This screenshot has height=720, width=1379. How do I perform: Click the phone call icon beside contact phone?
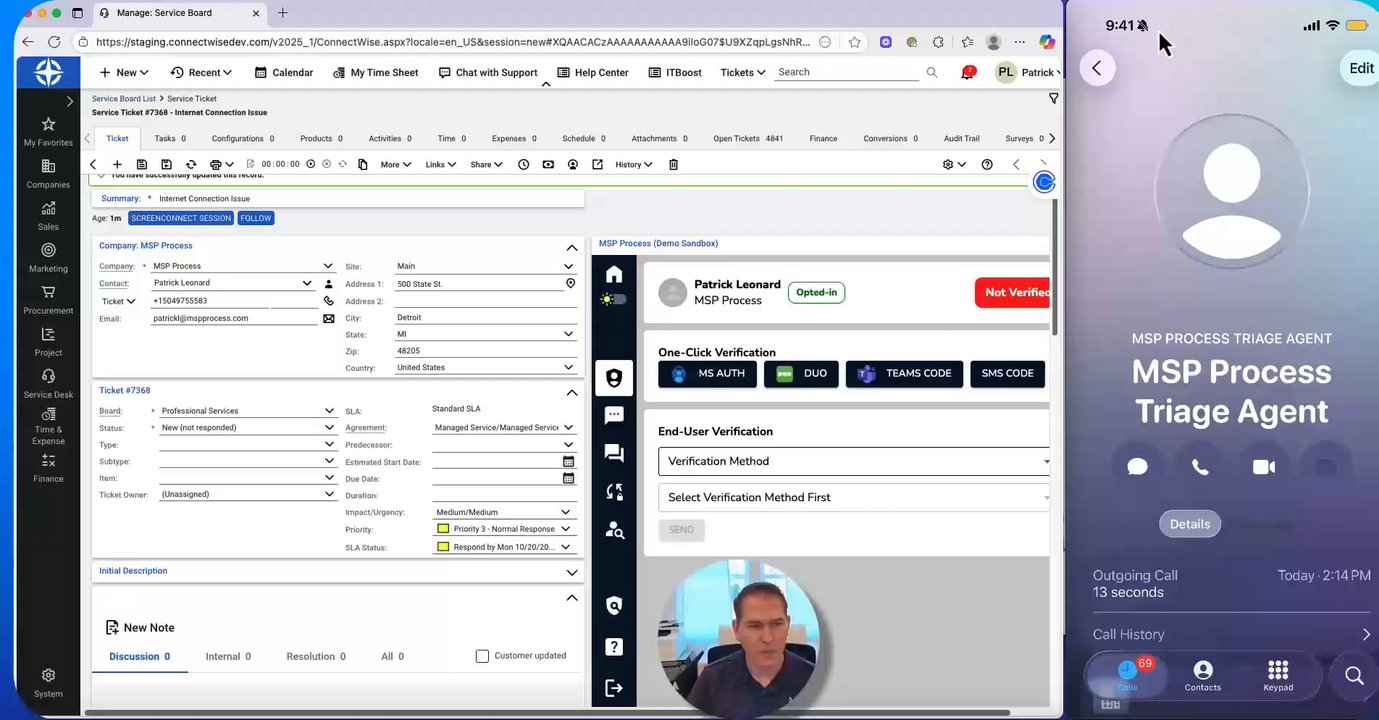[x=328, y=301]
